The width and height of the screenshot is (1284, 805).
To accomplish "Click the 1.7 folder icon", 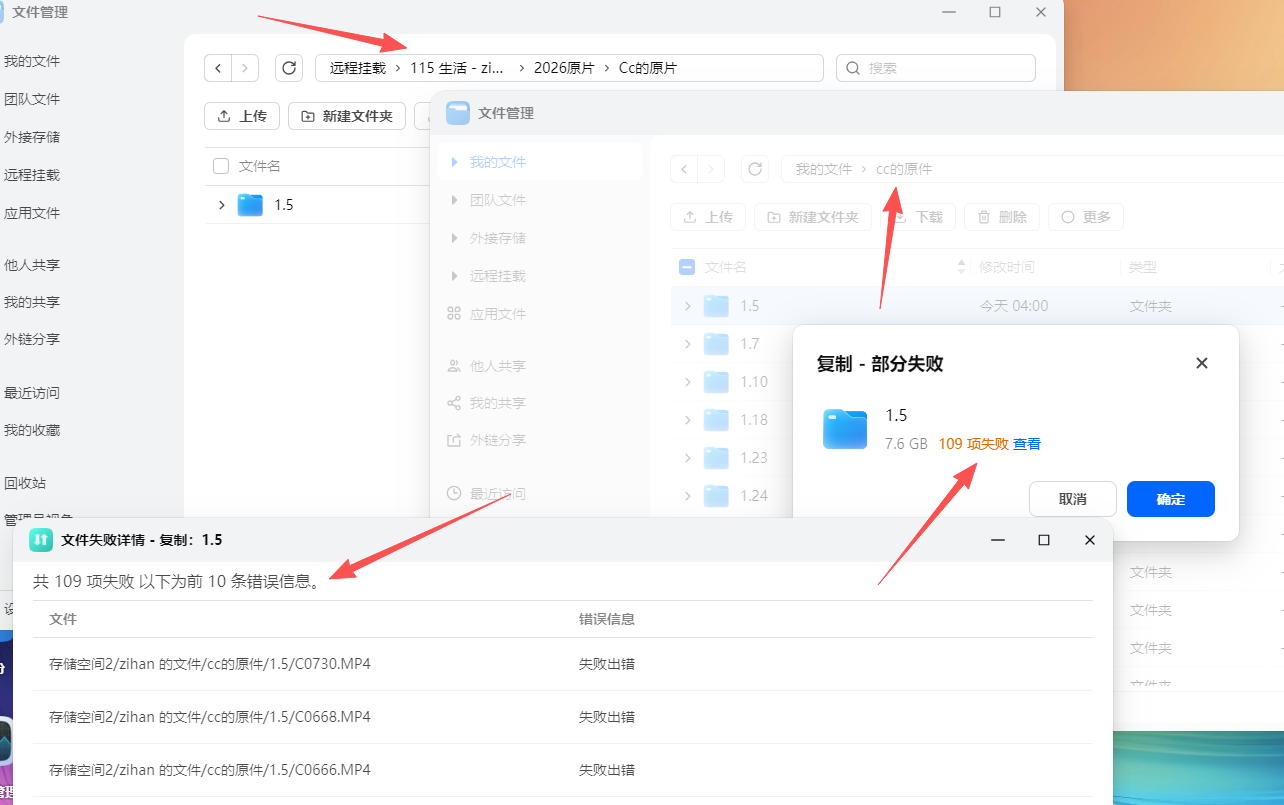I will tap(716, 344).
